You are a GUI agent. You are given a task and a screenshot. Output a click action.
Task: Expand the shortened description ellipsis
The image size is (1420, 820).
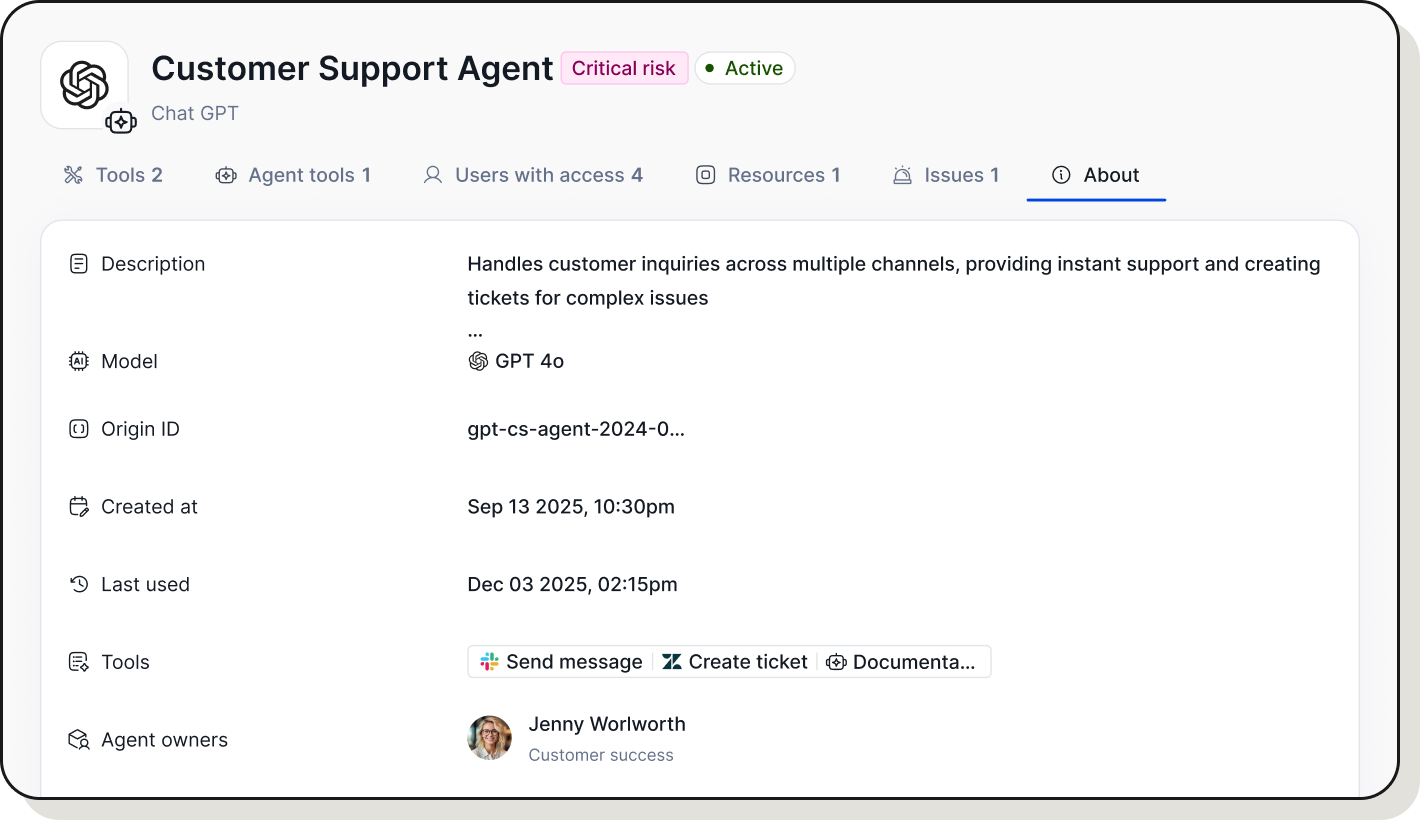(x=475, y=329)
